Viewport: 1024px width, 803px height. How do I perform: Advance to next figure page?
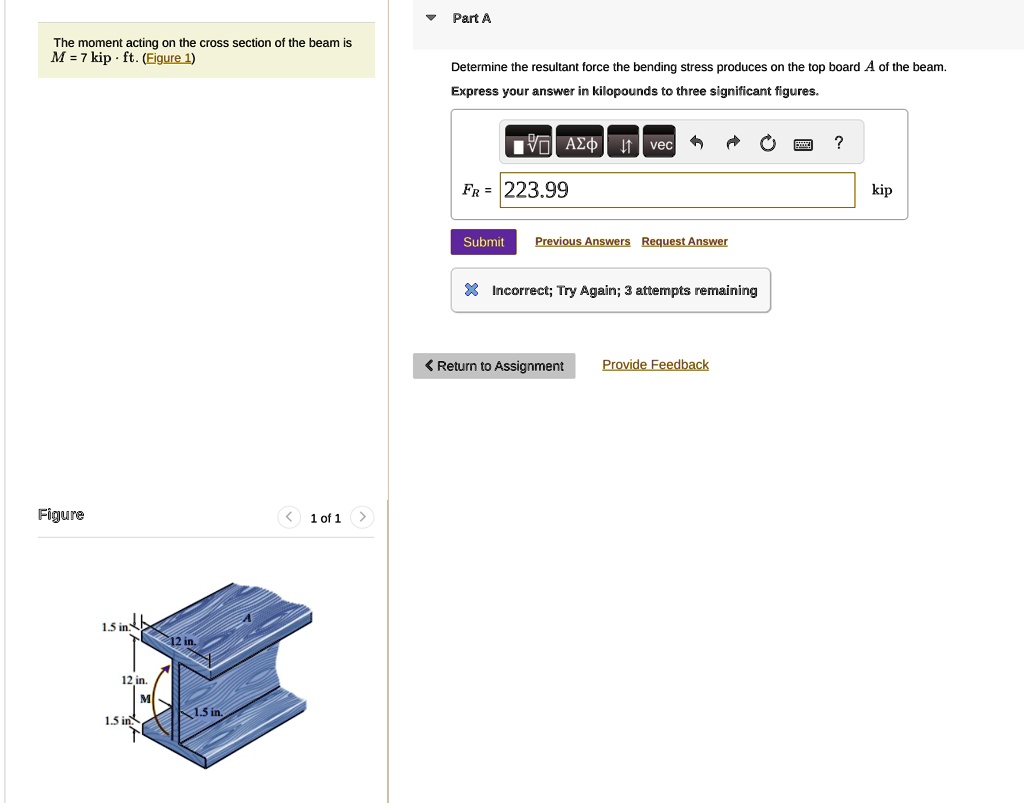coord(361,517)
